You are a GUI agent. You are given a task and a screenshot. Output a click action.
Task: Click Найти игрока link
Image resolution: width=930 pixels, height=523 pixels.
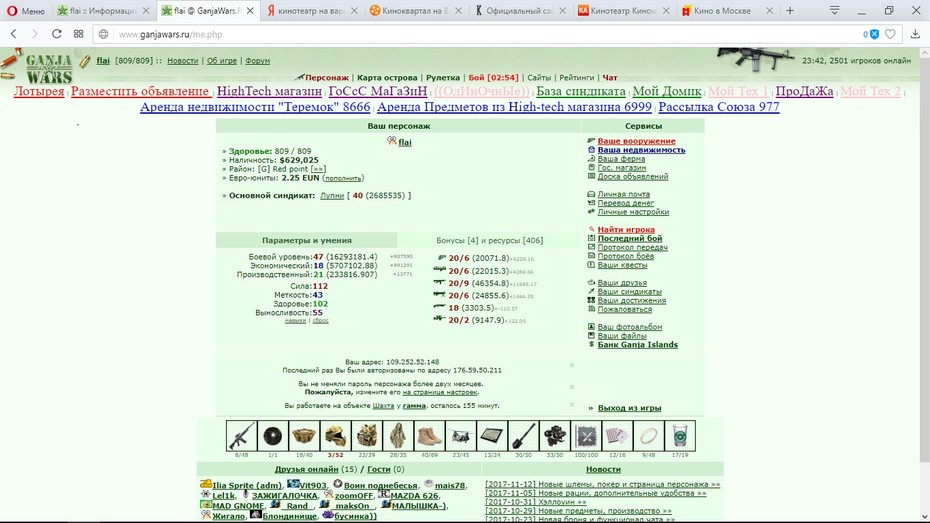(626, 229)
